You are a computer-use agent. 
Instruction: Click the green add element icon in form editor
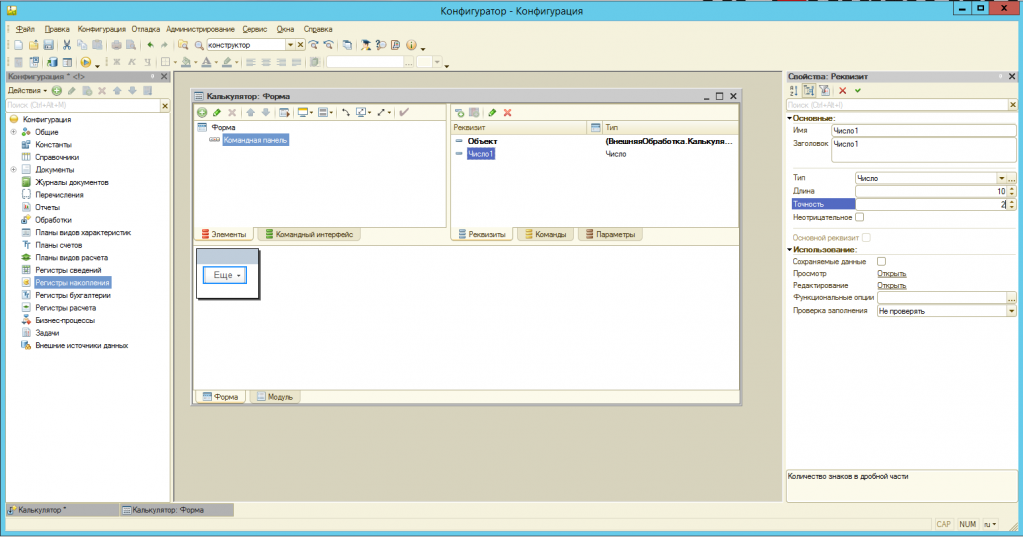[202, 112]
